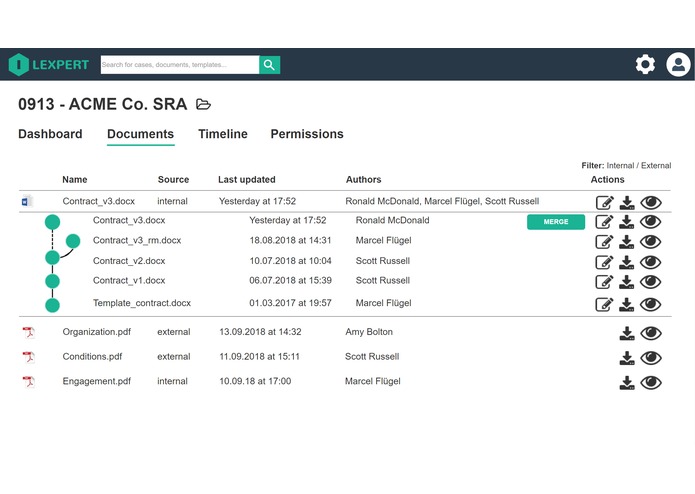This screenshot has width=695, height=494.
Task: Sort by the Source column header
Action: pos(173,179)
